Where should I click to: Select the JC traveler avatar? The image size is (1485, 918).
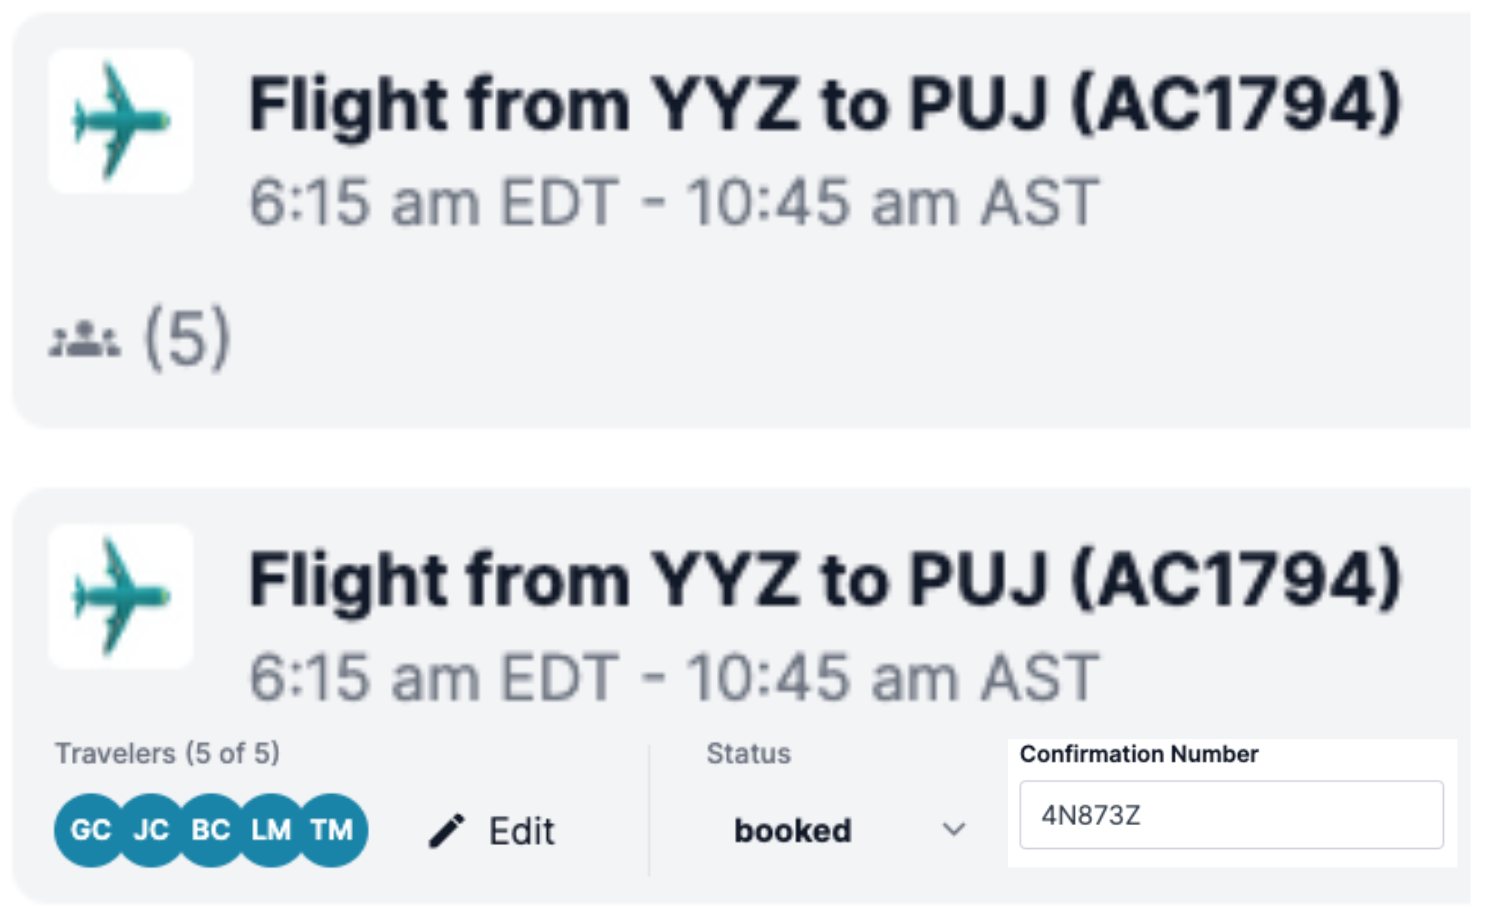point(151,830)
